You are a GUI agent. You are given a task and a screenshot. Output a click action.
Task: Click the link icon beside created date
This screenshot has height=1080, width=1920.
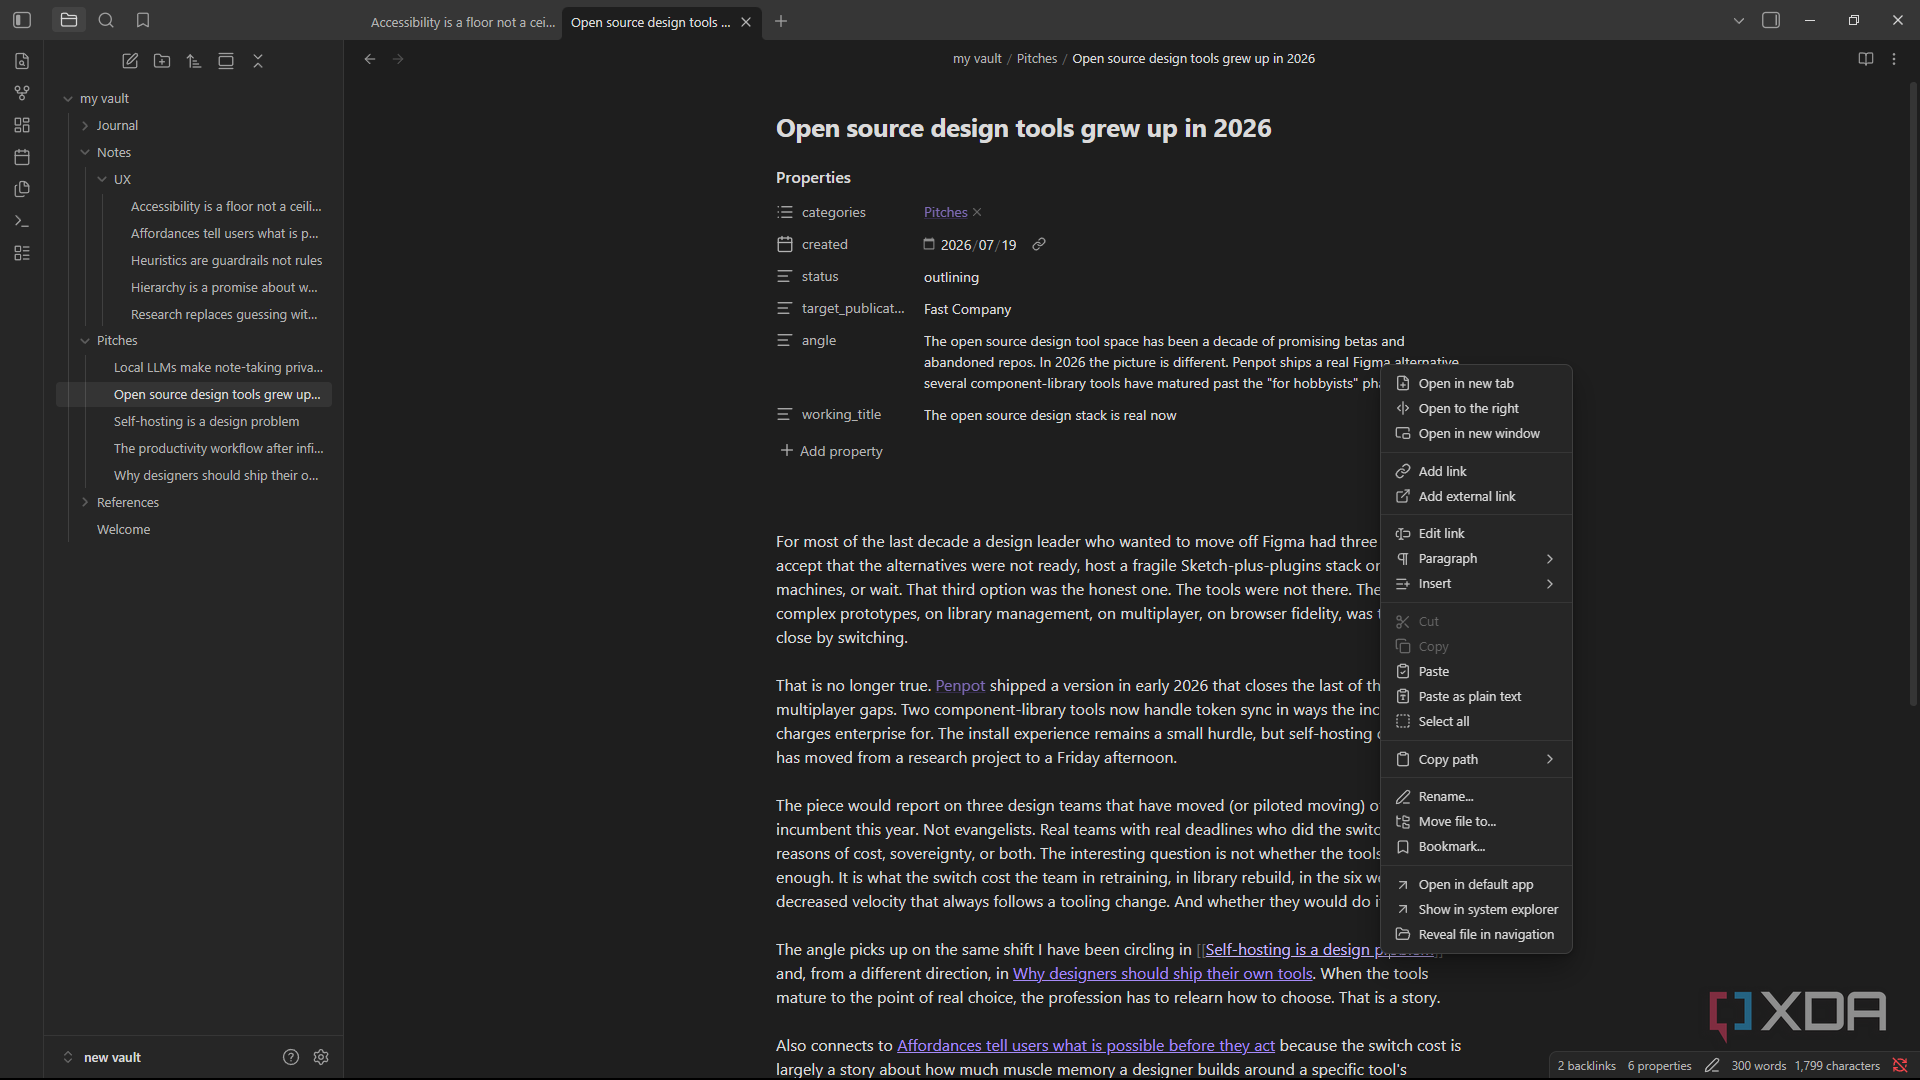(1039, 244)
